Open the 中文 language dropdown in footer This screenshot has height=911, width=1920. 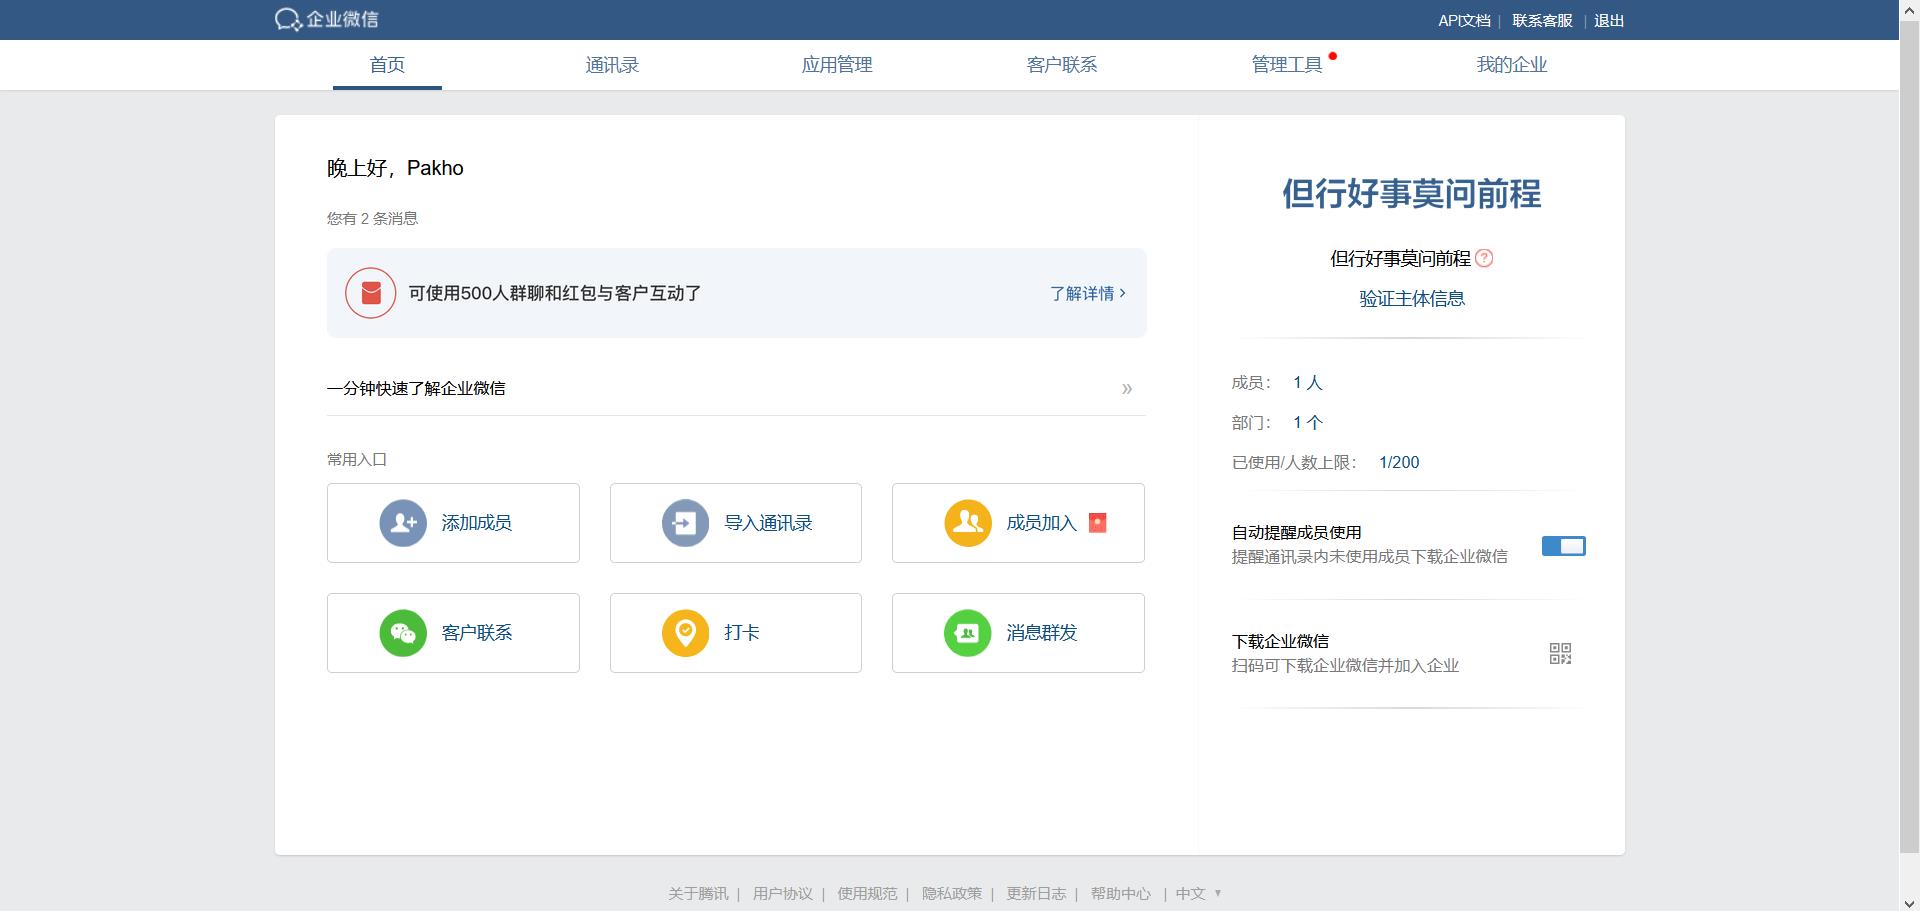[x=1199, y=893]
